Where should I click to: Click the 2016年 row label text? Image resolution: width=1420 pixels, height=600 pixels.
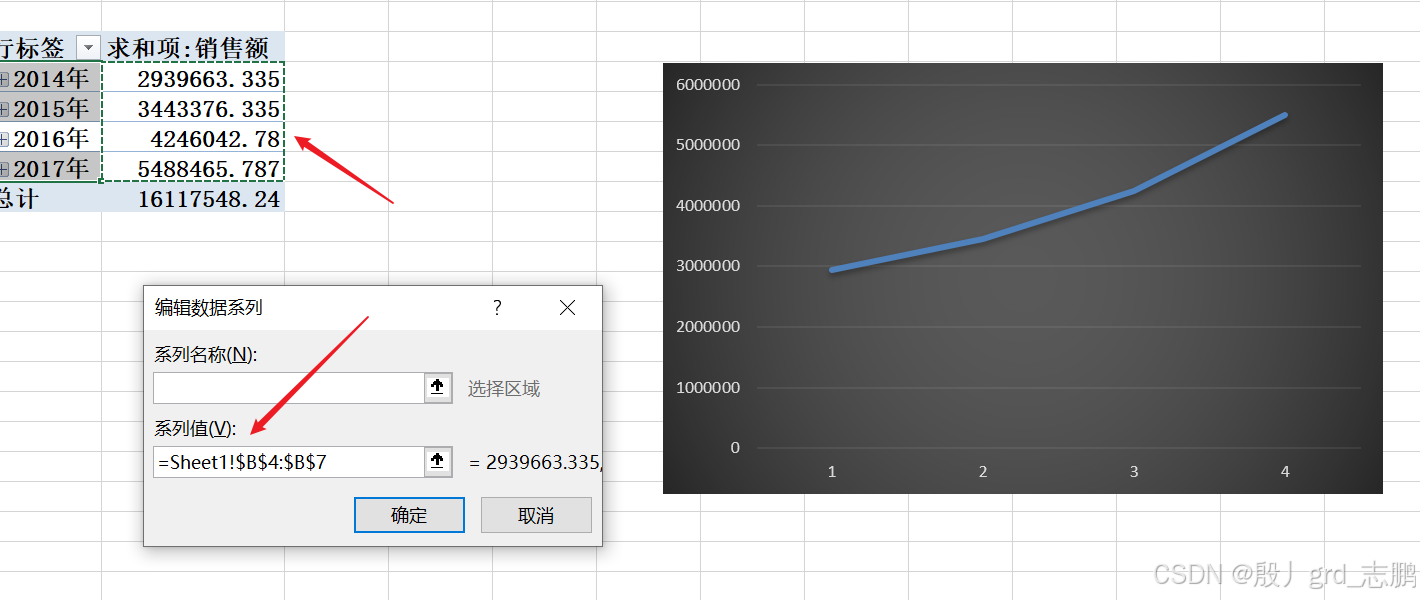[51, 138]
